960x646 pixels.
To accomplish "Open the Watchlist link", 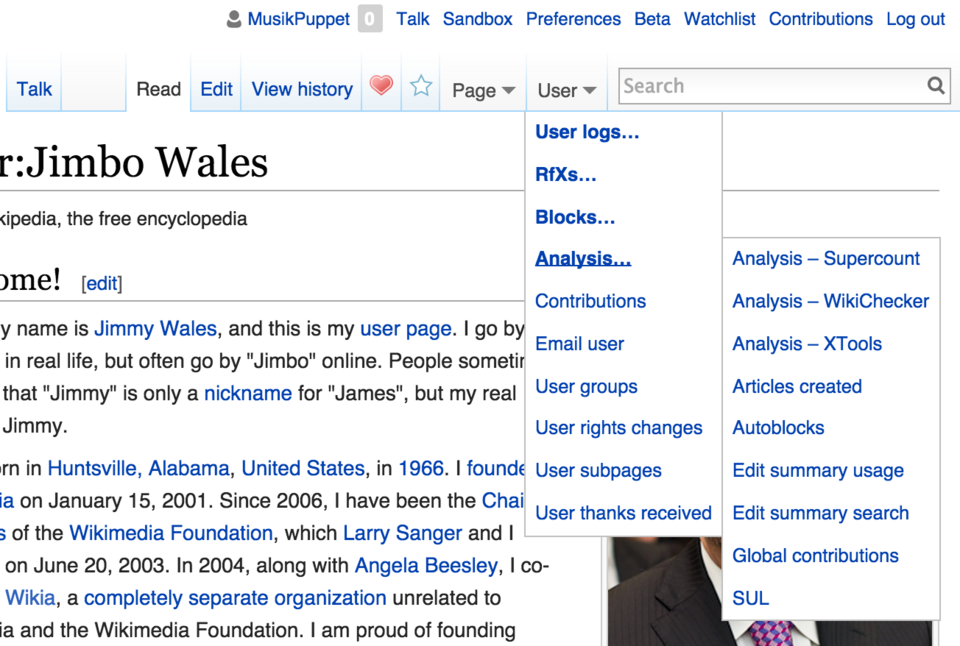I will coord(719,20).
